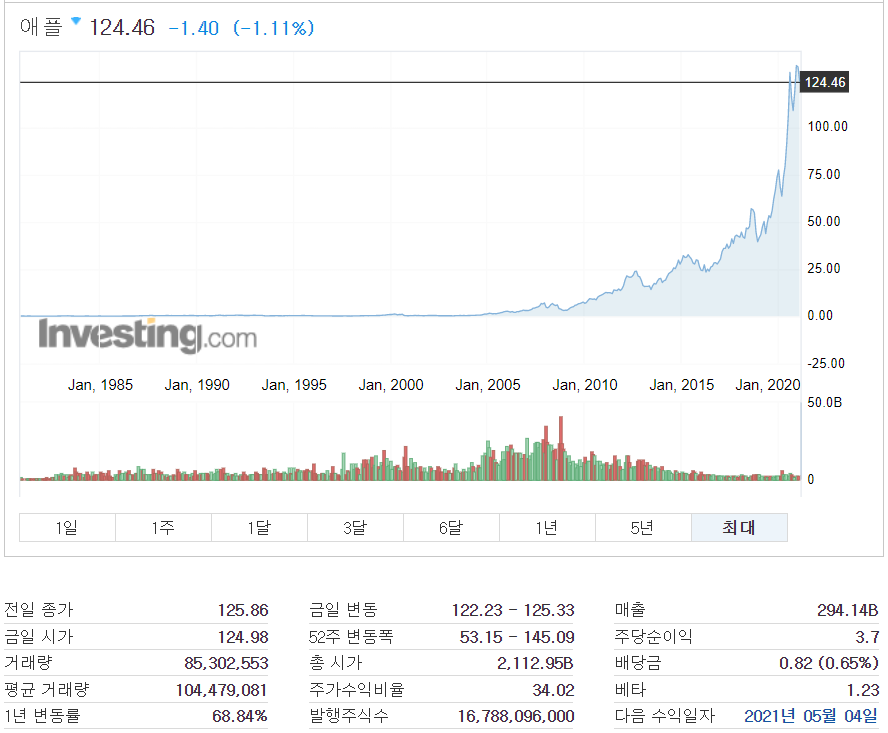Click the 금일 시가 value 124.98
This screenshot has width=888, height=733.
click(x=243, y=637)
